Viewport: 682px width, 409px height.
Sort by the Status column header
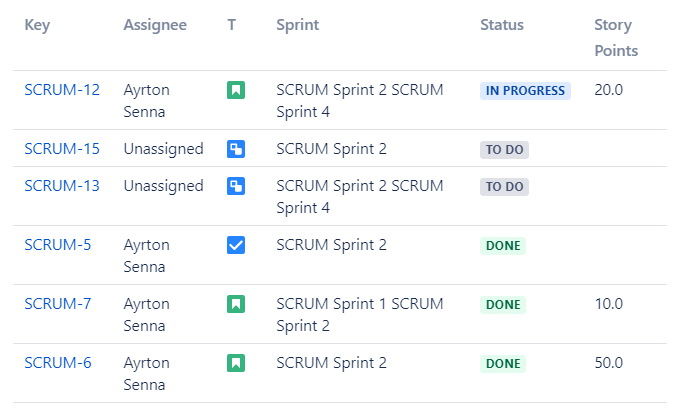tap(502, 25)
